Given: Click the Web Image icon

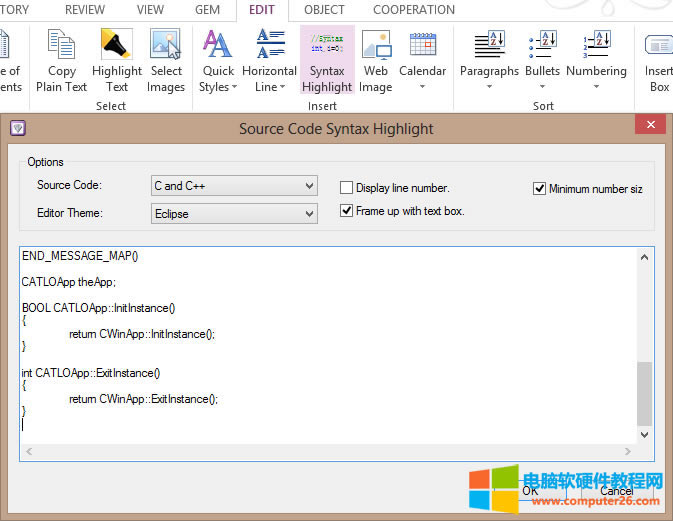Looking at the screenshot, I should [x=376, y=45].
